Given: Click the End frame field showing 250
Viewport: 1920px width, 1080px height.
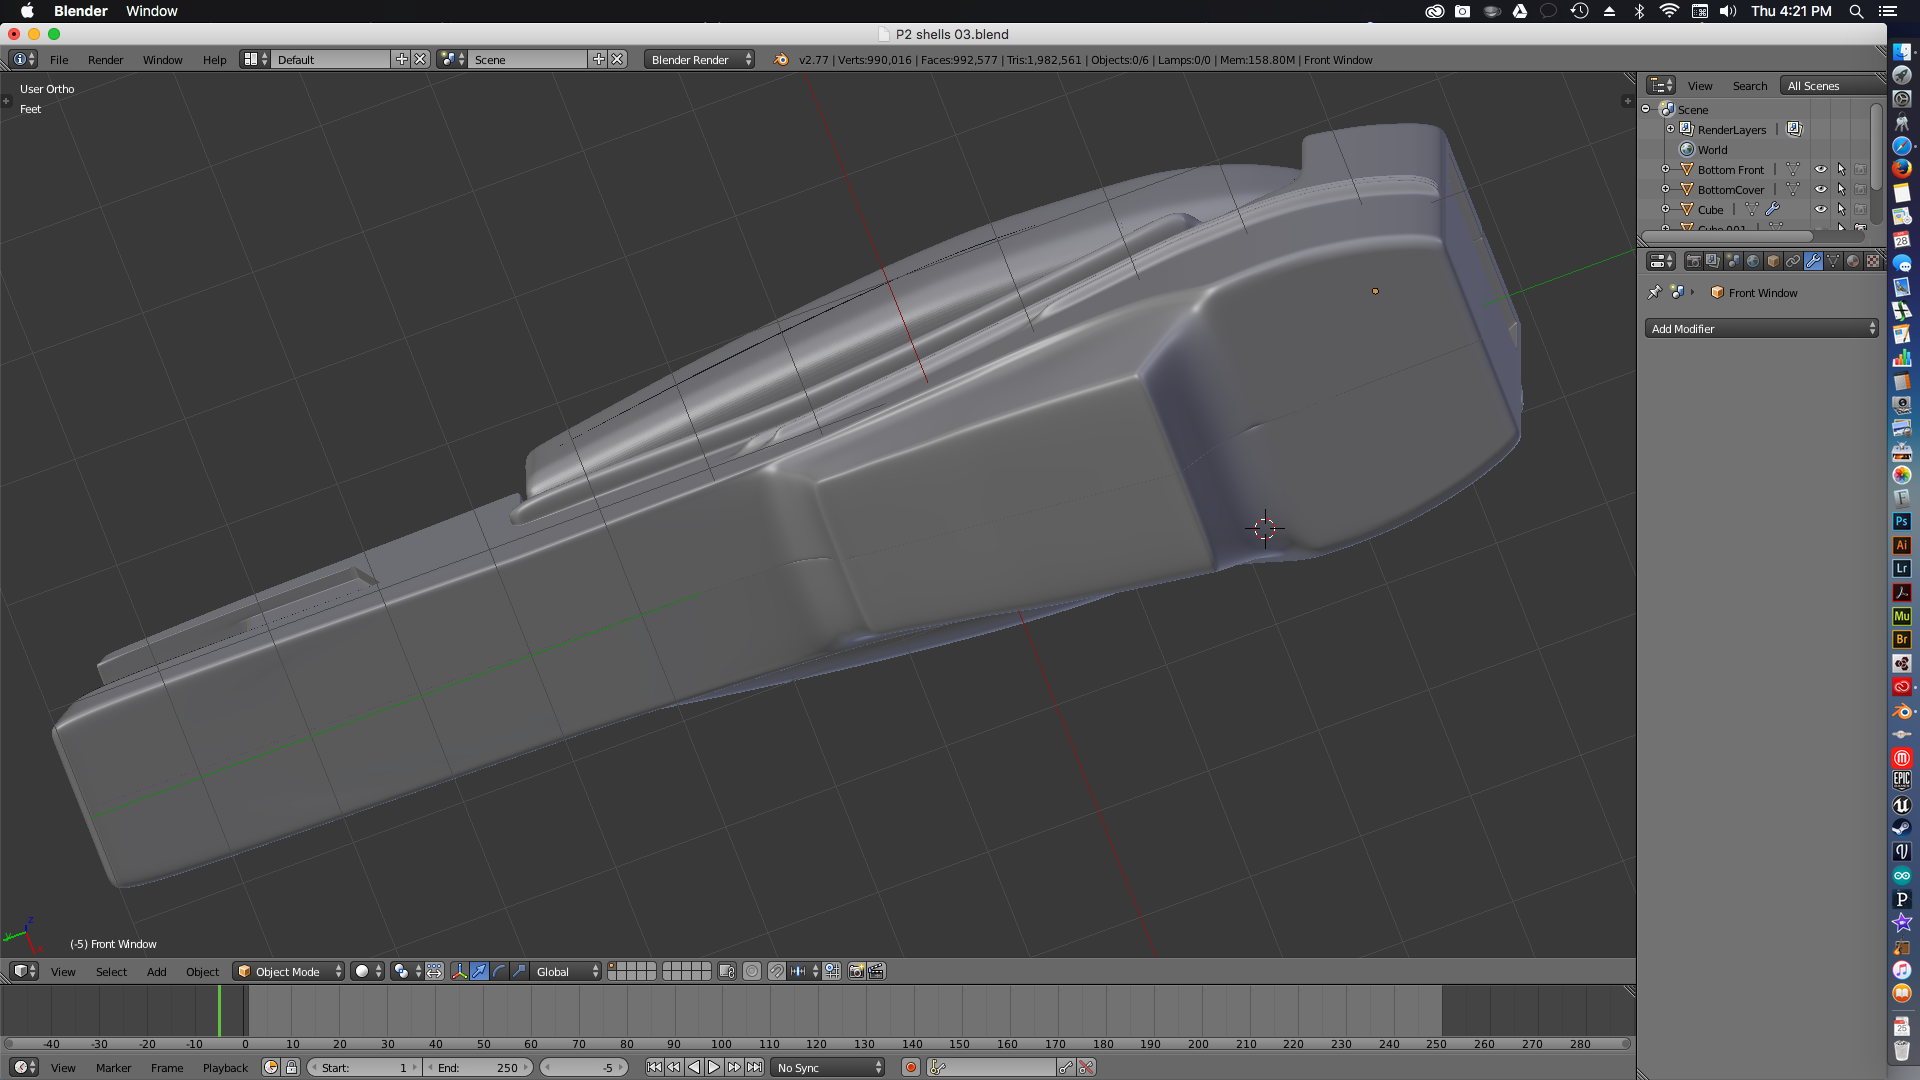Looking at the screenshot, I should pos(480,1067).
